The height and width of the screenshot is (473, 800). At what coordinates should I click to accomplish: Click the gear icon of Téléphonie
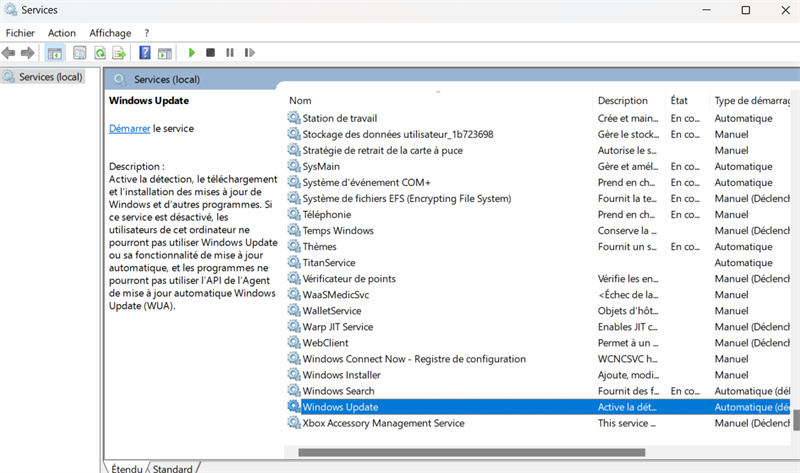pos(294,214)
